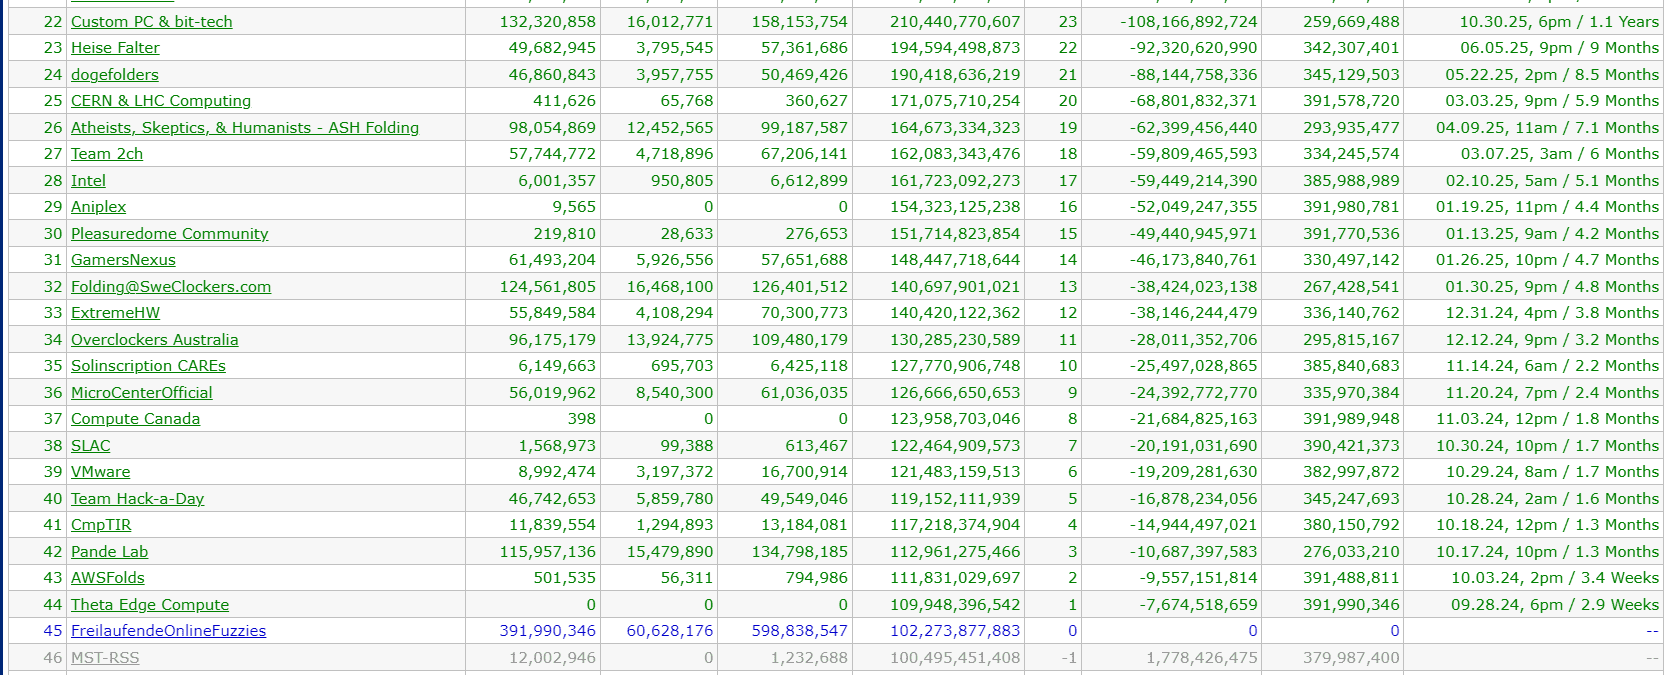
Task: Click the Pande Lab link
Action: coord(110,551)
